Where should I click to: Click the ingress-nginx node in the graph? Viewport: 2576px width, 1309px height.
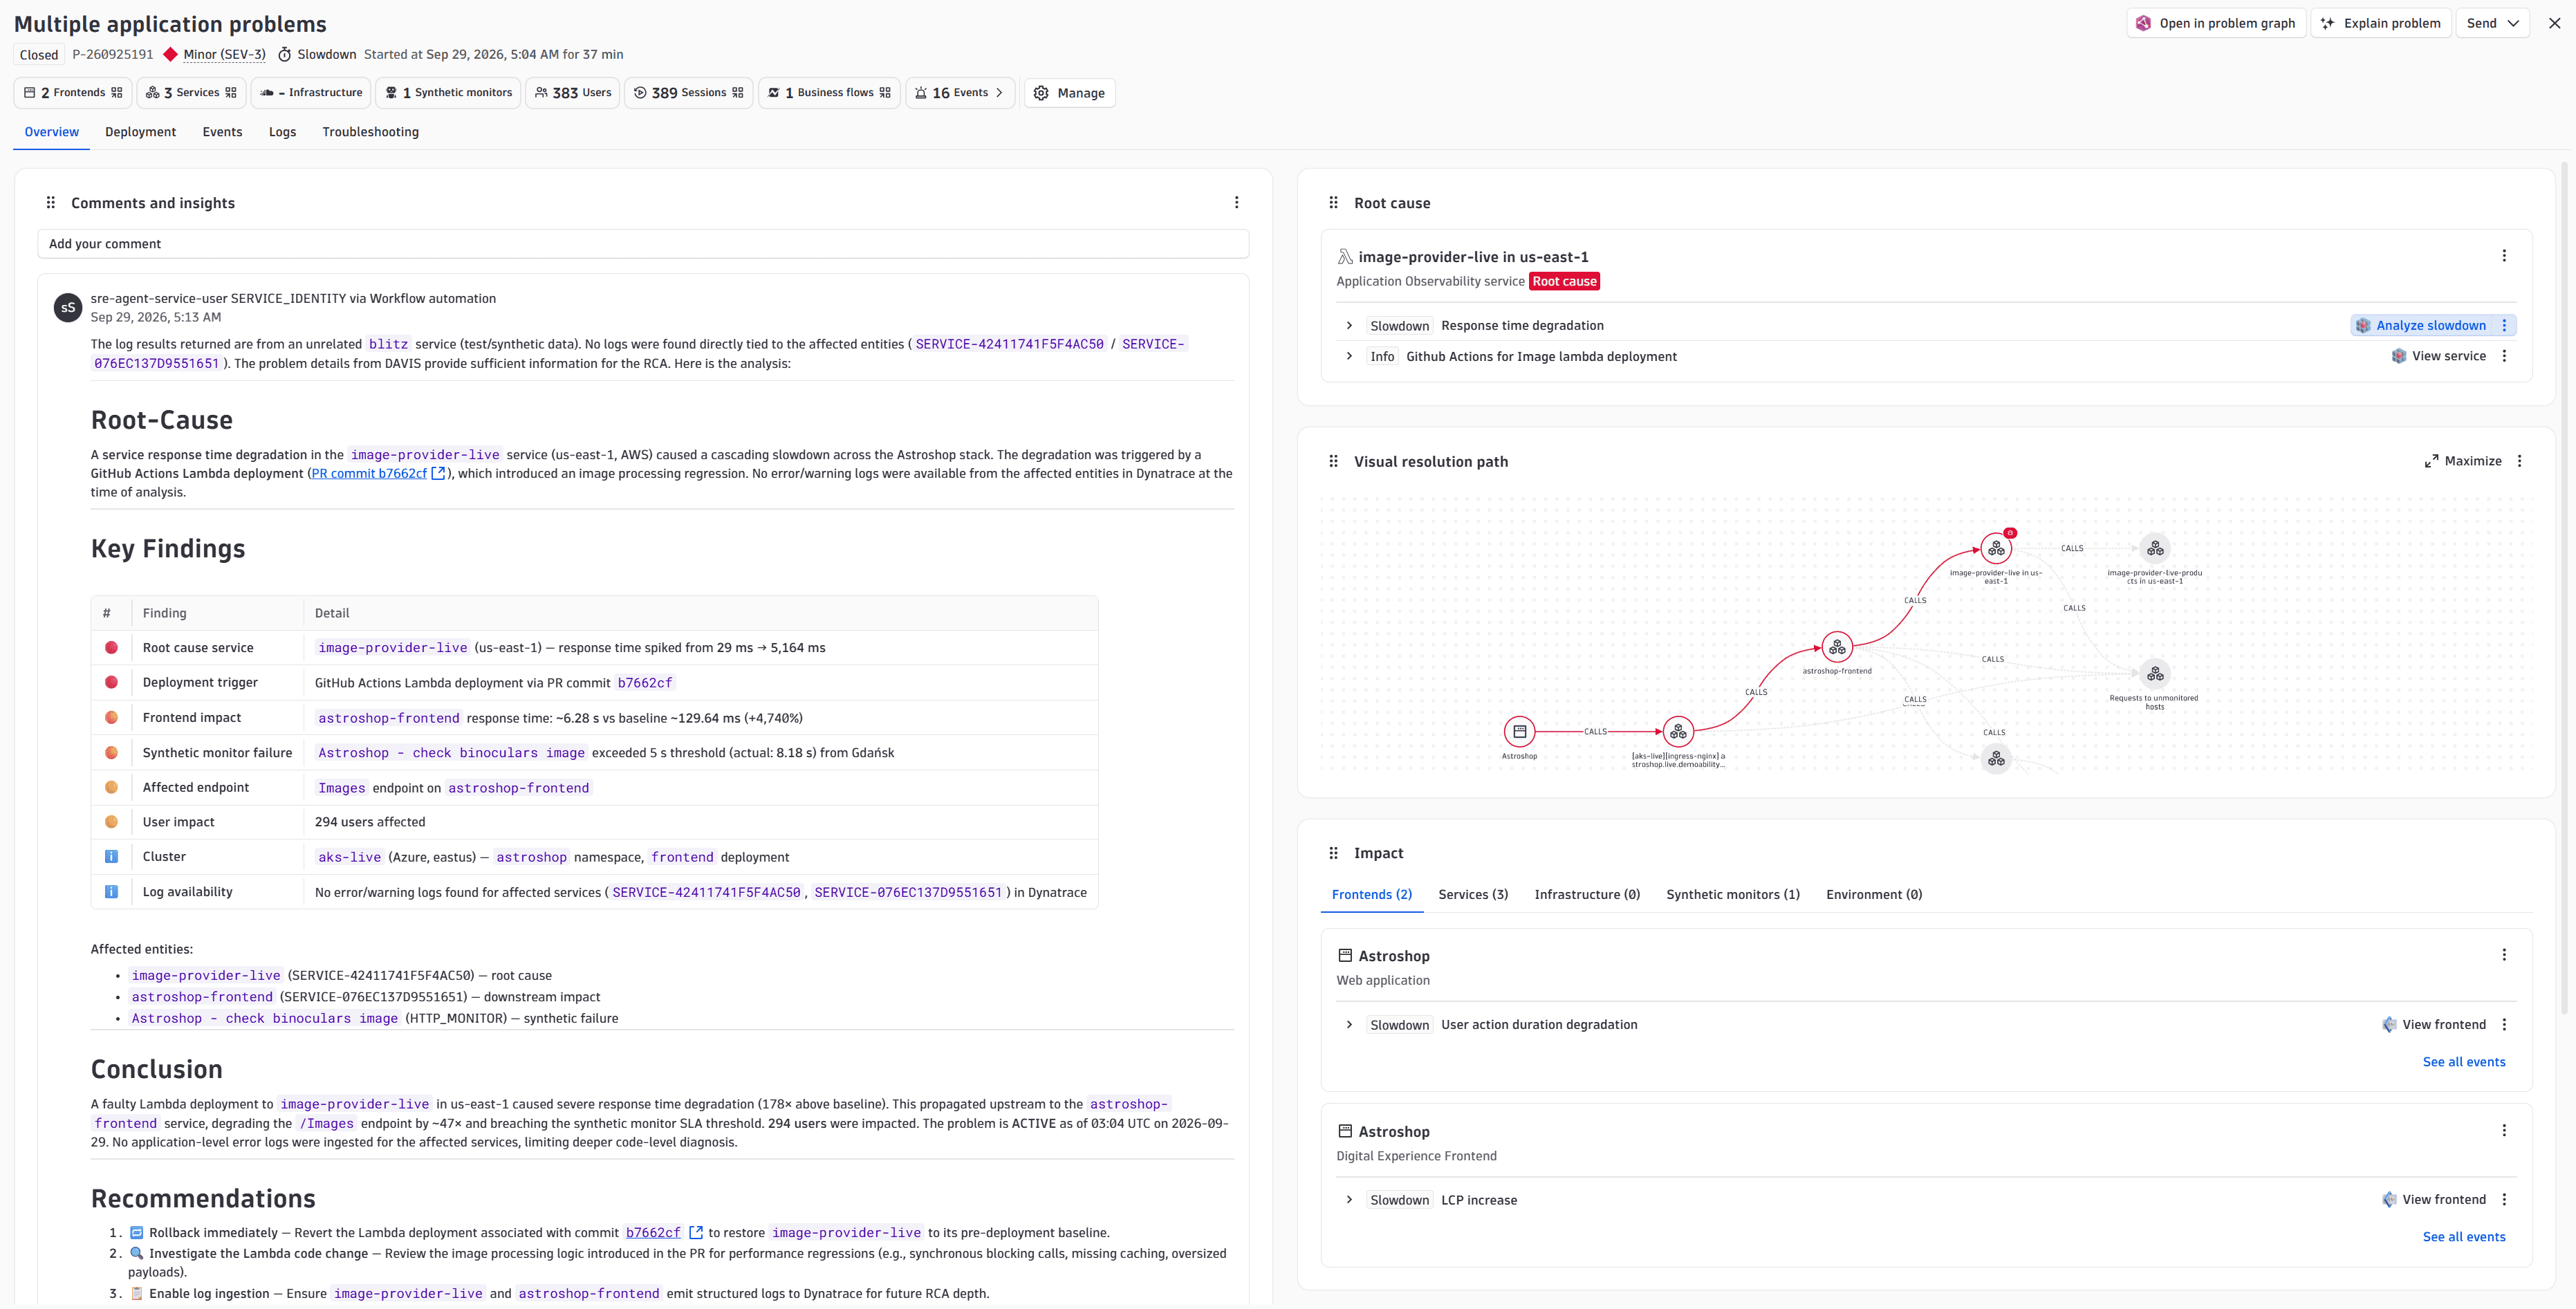pos(1678,732)
